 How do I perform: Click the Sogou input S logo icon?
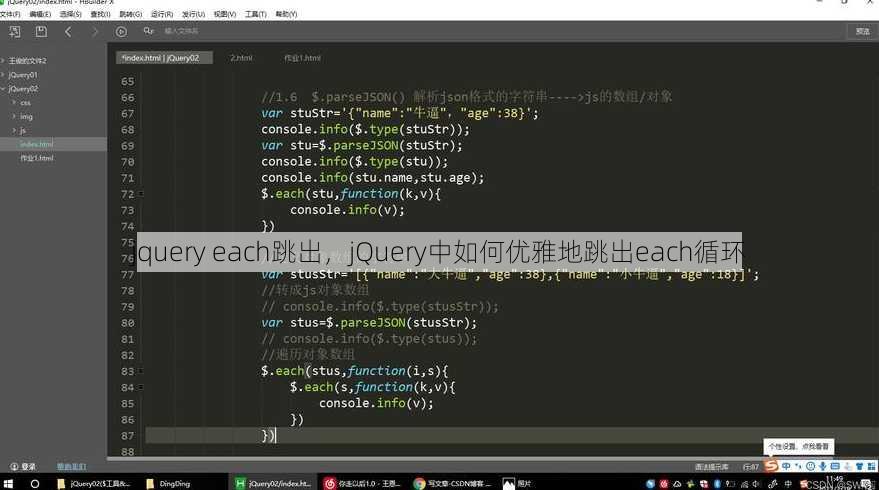[771, 466]
